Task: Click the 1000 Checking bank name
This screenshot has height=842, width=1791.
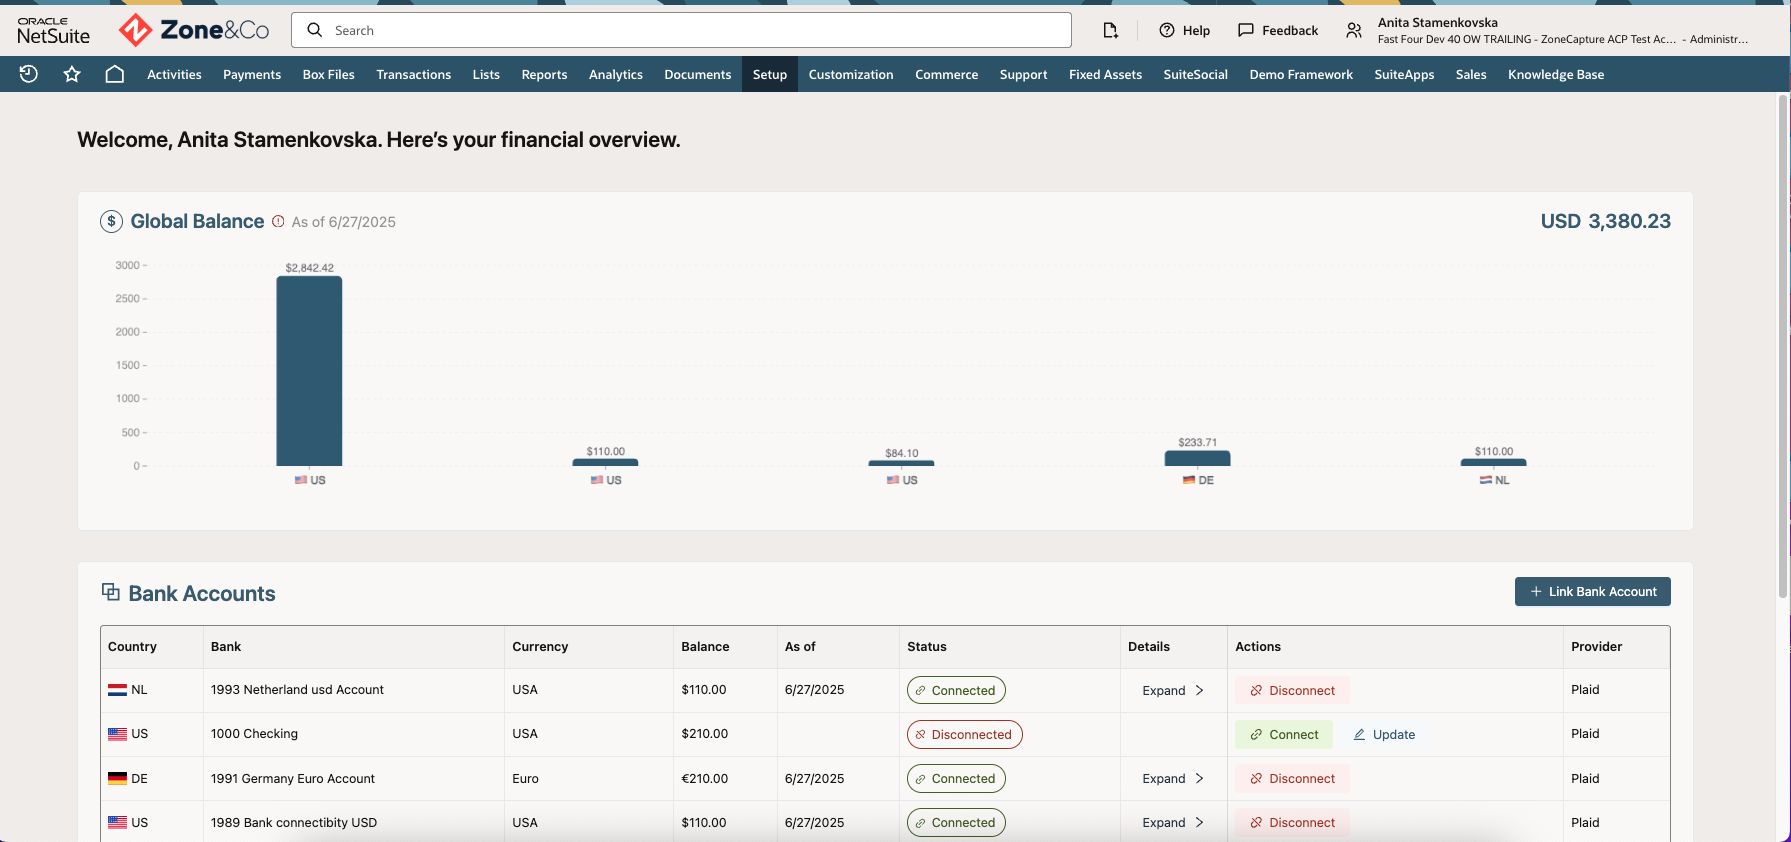Action: coord(254,734)
